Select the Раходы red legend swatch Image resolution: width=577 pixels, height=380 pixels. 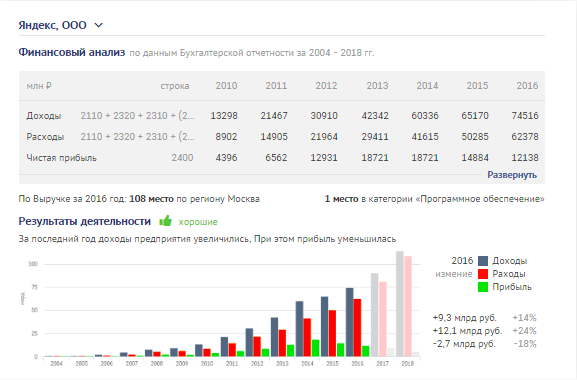(483, 274)
